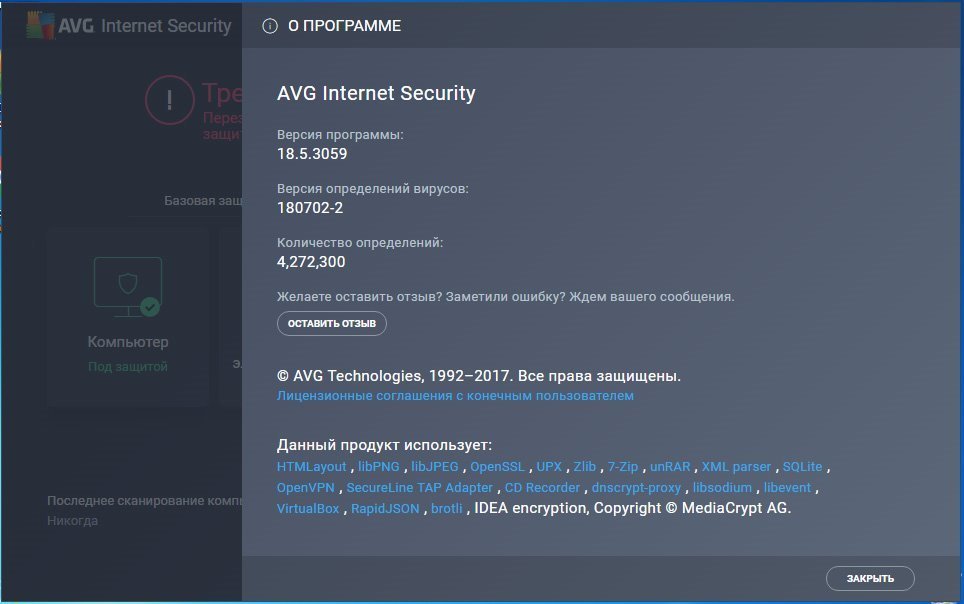Click the dnscrypt-proxy link

[636, 488]
